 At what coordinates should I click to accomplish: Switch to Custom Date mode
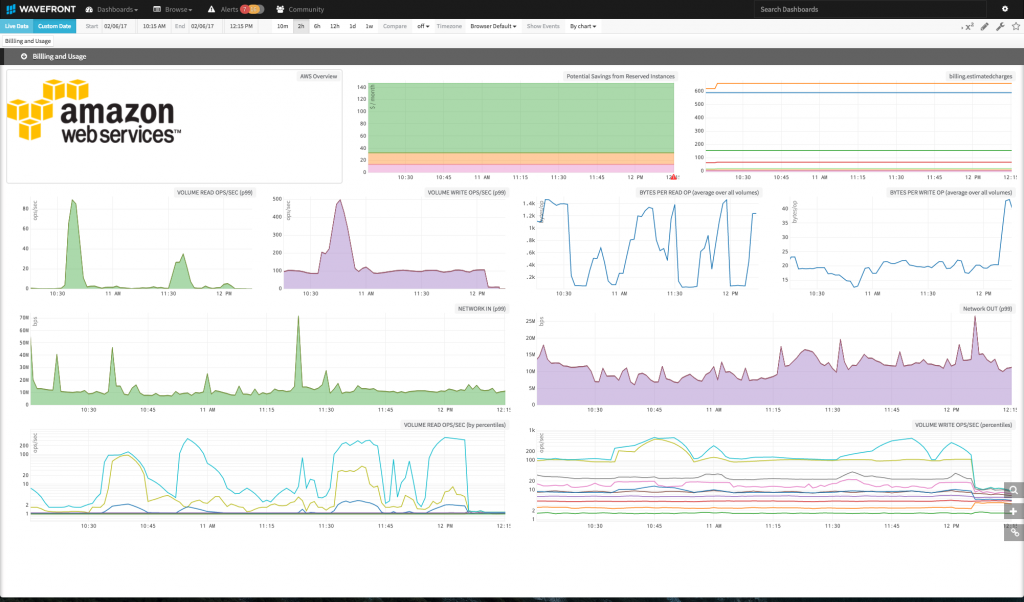pos(54,26)
